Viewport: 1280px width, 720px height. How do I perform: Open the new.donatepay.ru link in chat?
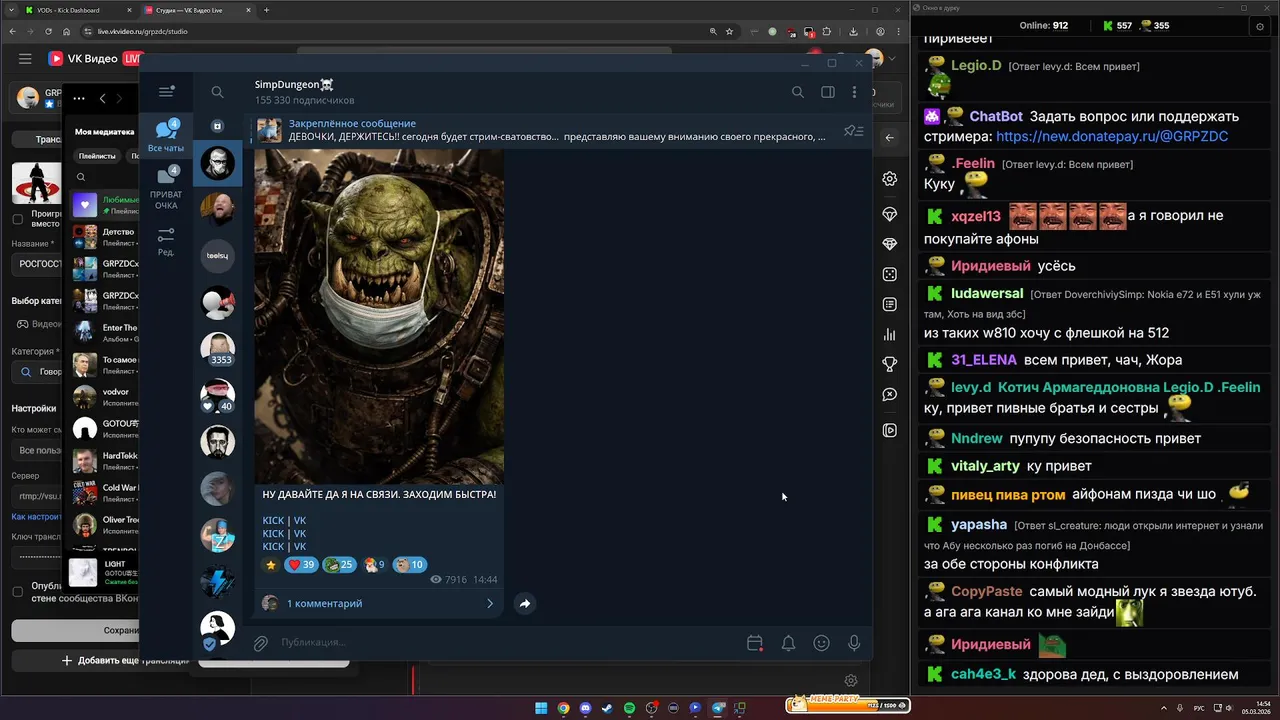[1112, 136]
